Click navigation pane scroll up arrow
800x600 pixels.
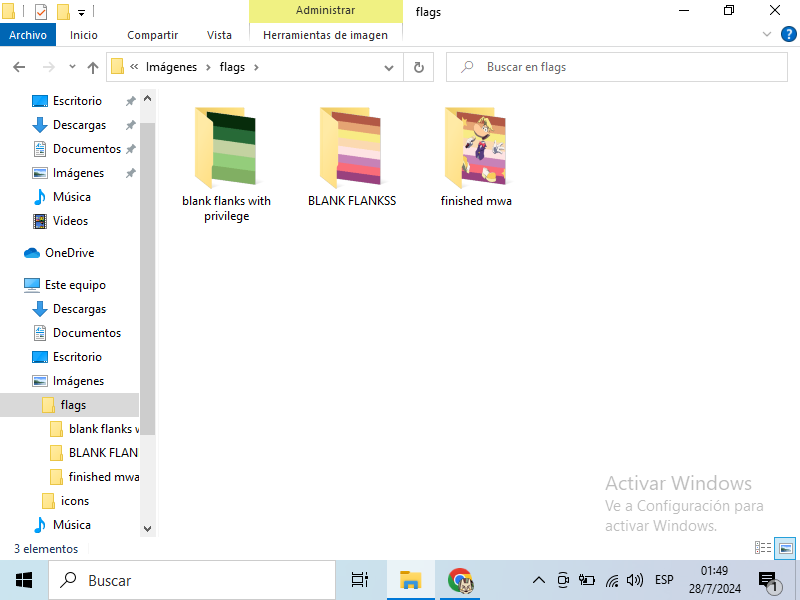147,98
